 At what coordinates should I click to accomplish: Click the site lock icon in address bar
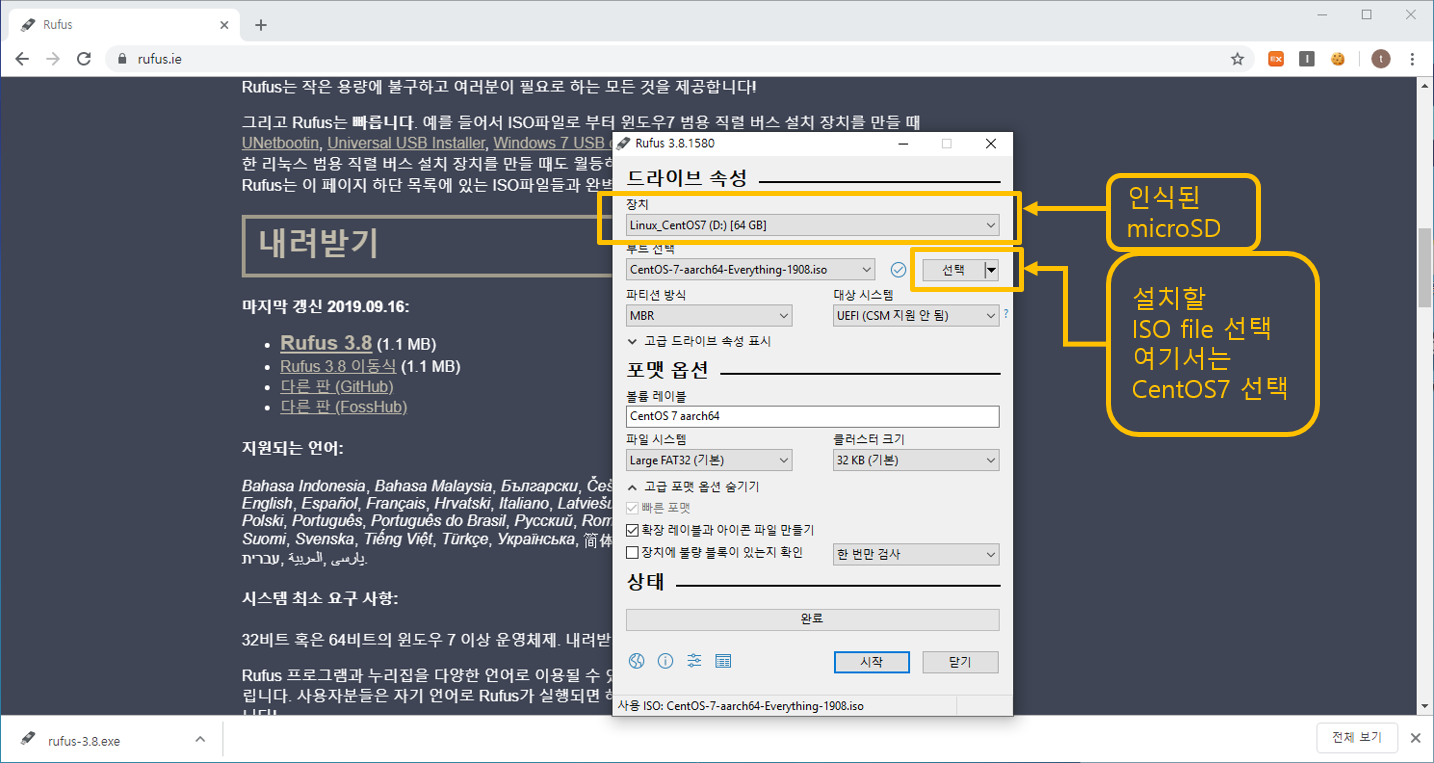click(x=123, y=59)
